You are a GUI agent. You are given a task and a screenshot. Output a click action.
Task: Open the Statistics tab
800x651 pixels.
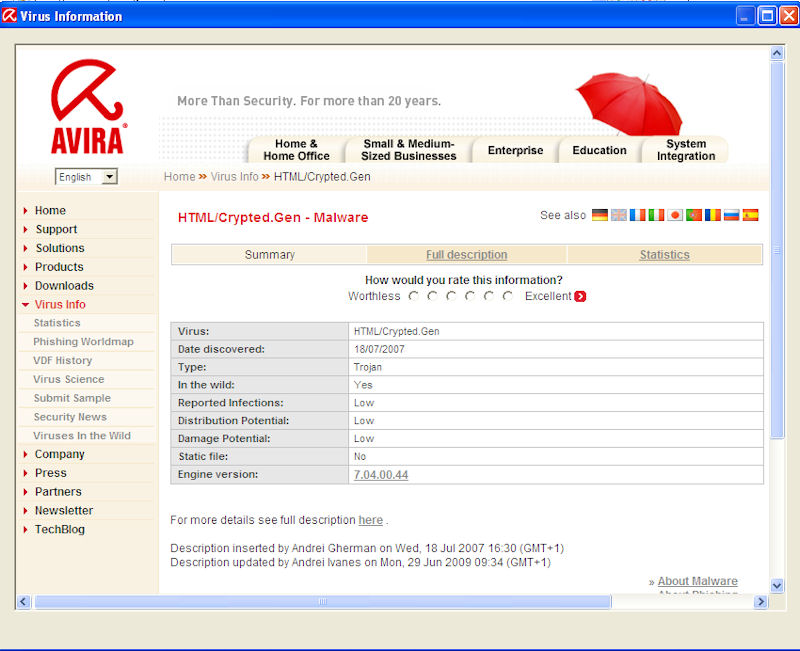664,255
